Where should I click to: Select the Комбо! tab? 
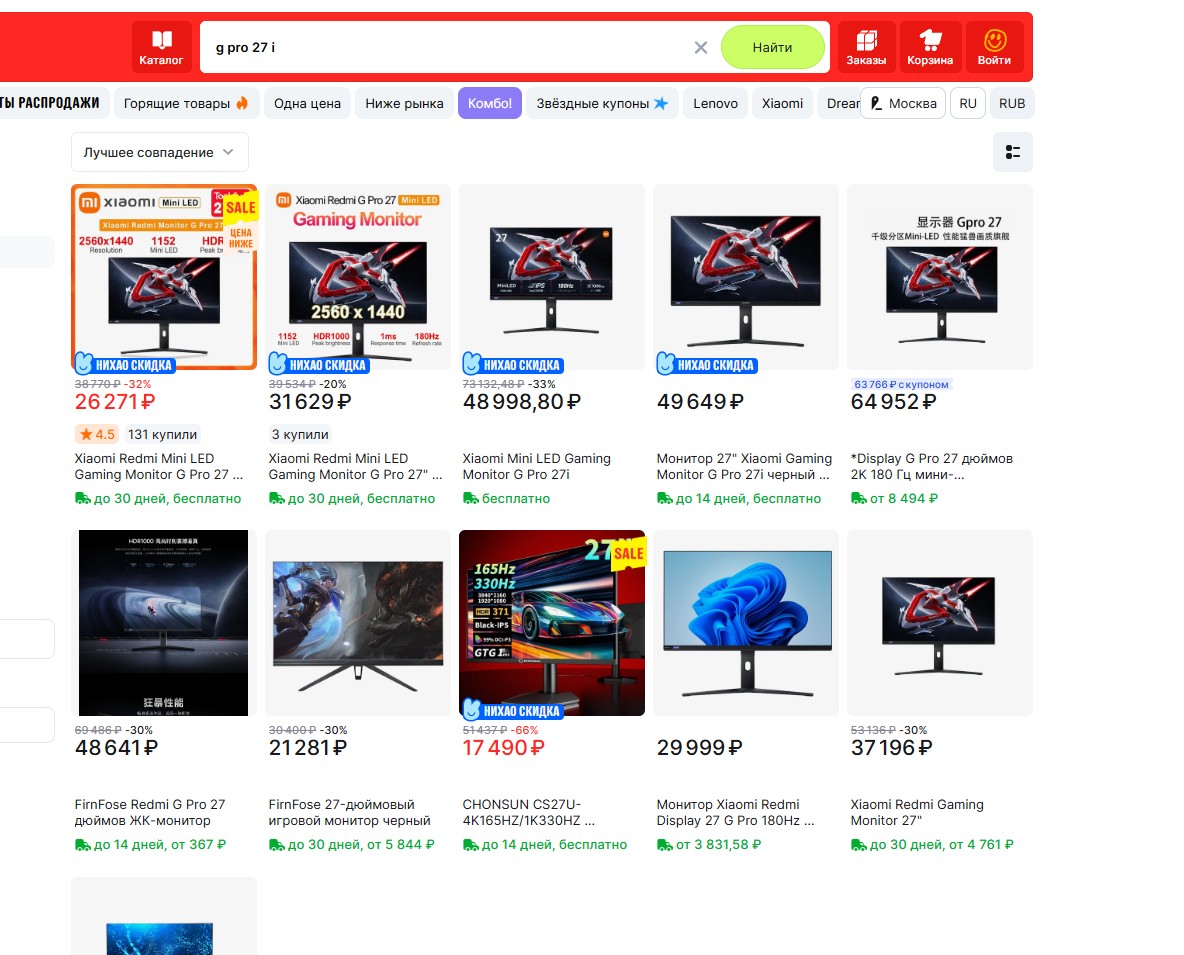tap(489, 103)
